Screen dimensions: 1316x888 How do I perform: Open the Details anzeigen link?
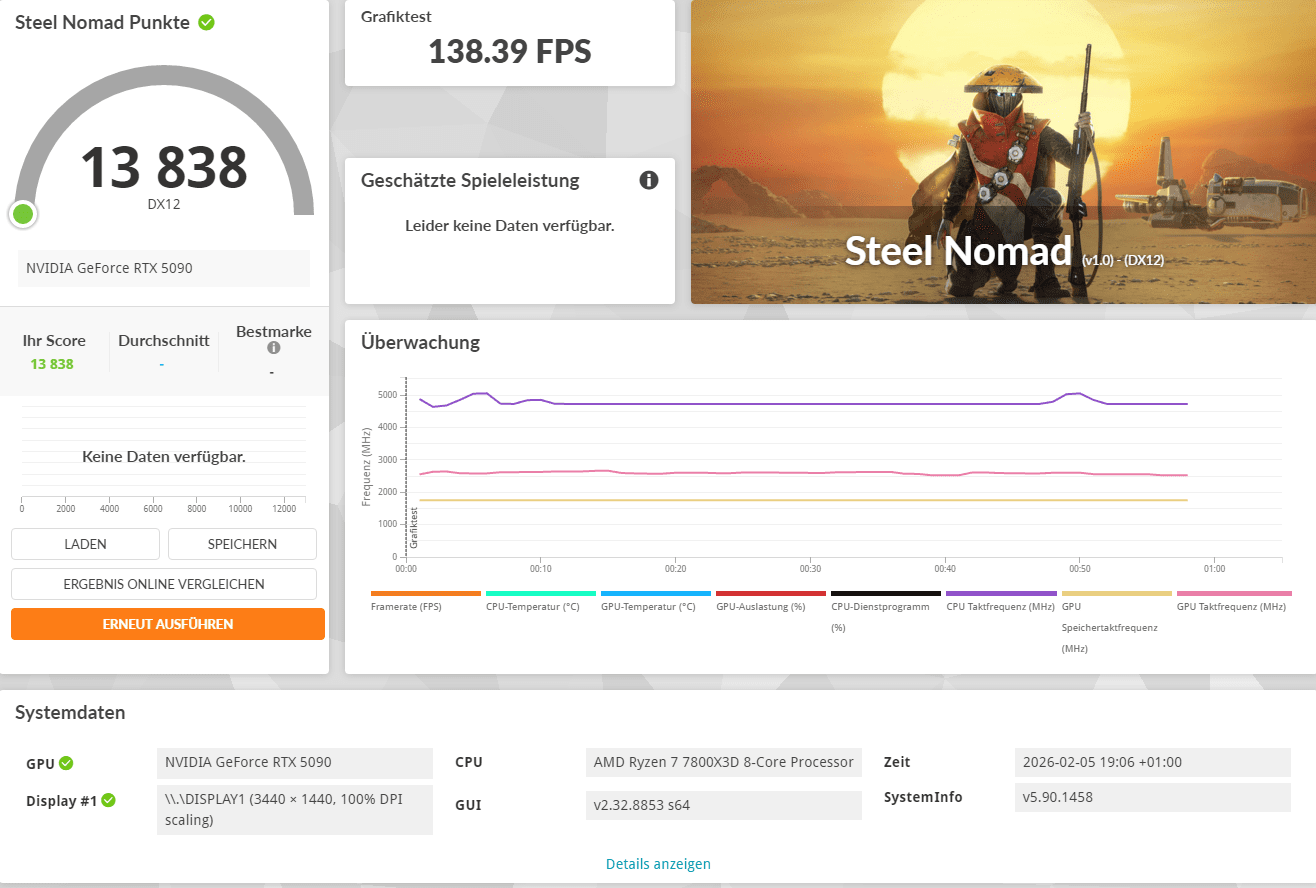pyautogui.click(x=658, y=864)
